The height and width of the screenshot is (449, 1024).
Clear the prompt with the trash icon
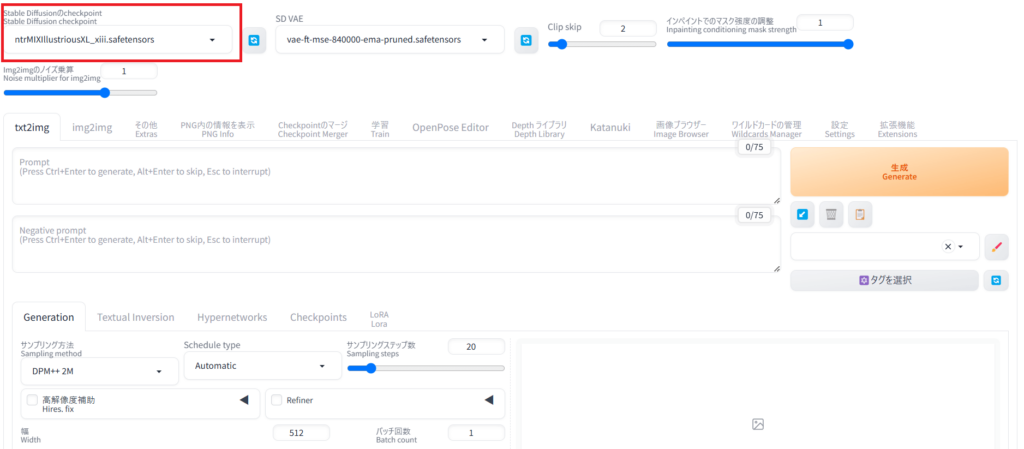click(831, 213)
